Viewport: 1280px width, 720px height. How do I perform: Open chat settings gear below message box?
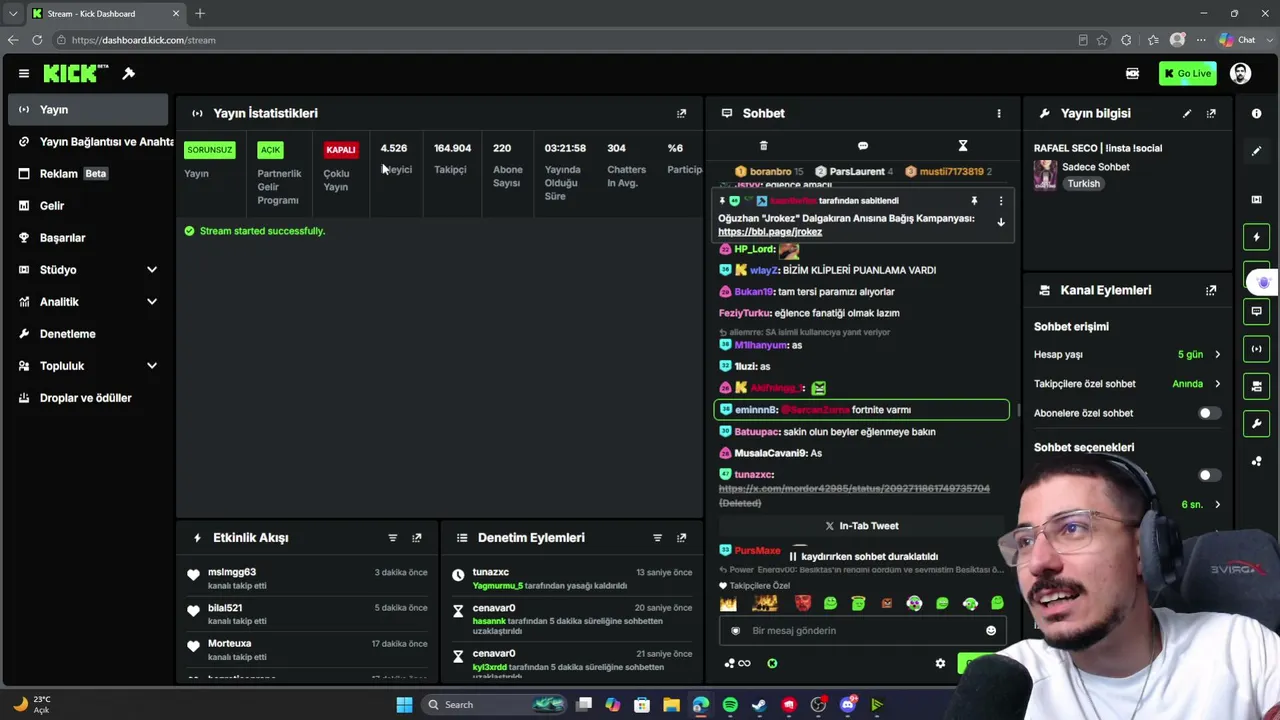tap(940, 663)
